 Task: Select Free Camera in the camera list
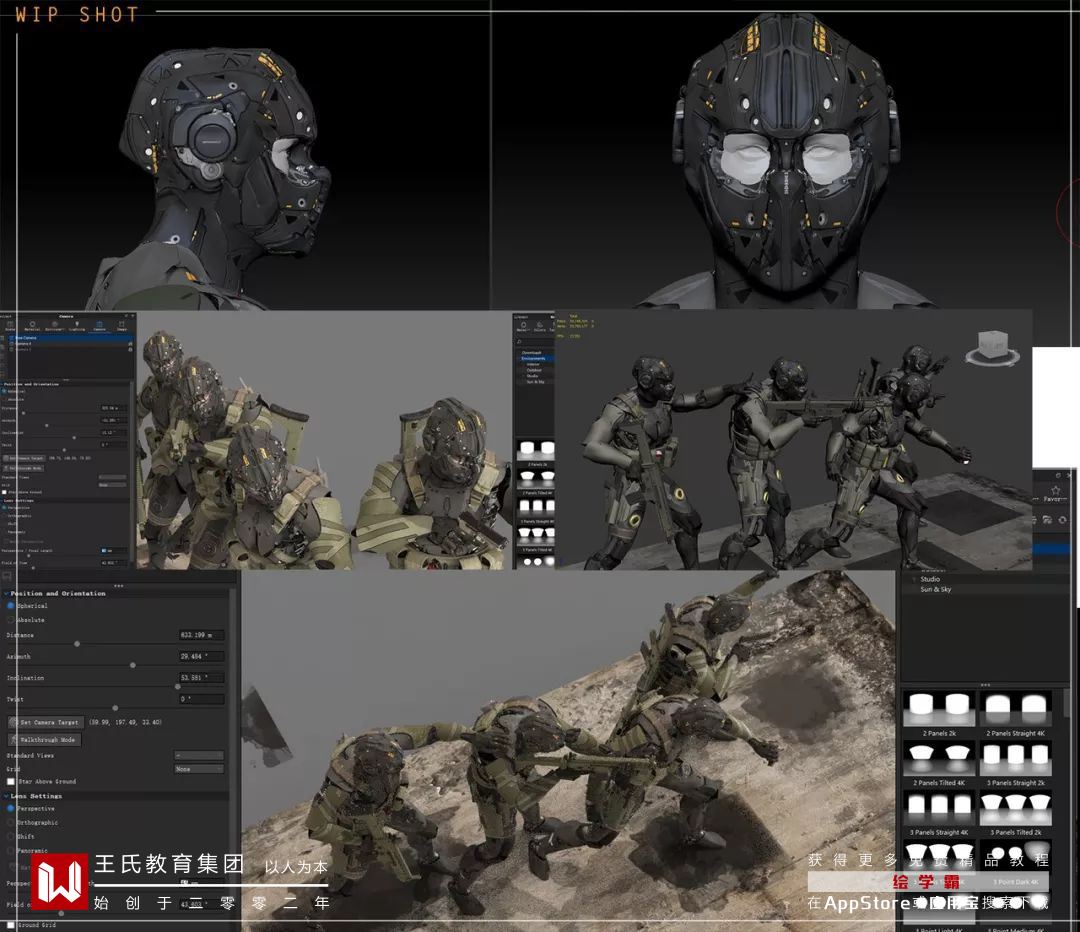69,338
